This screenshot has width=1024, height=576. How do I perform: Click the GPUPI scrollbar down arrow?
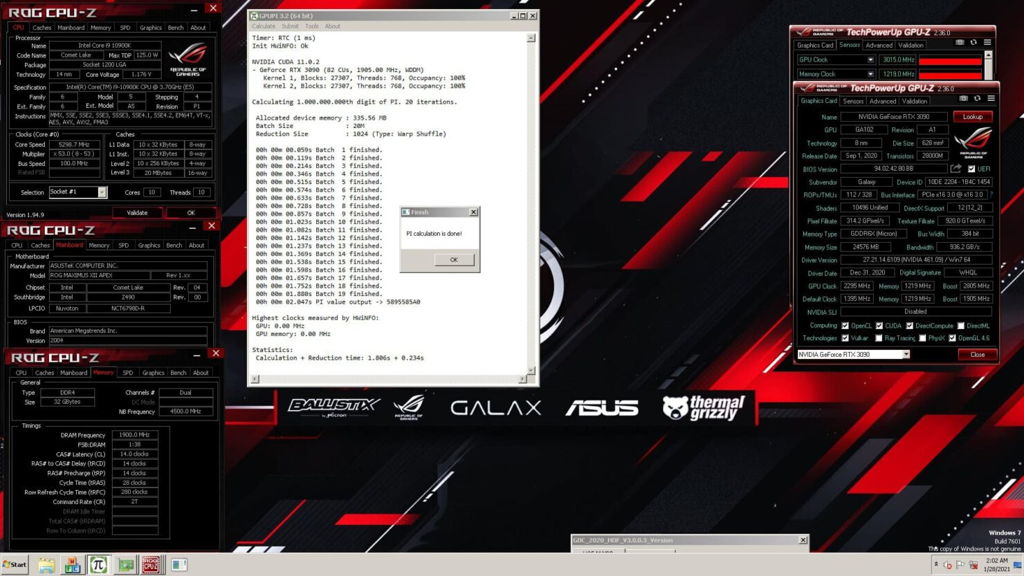[531, 370]
